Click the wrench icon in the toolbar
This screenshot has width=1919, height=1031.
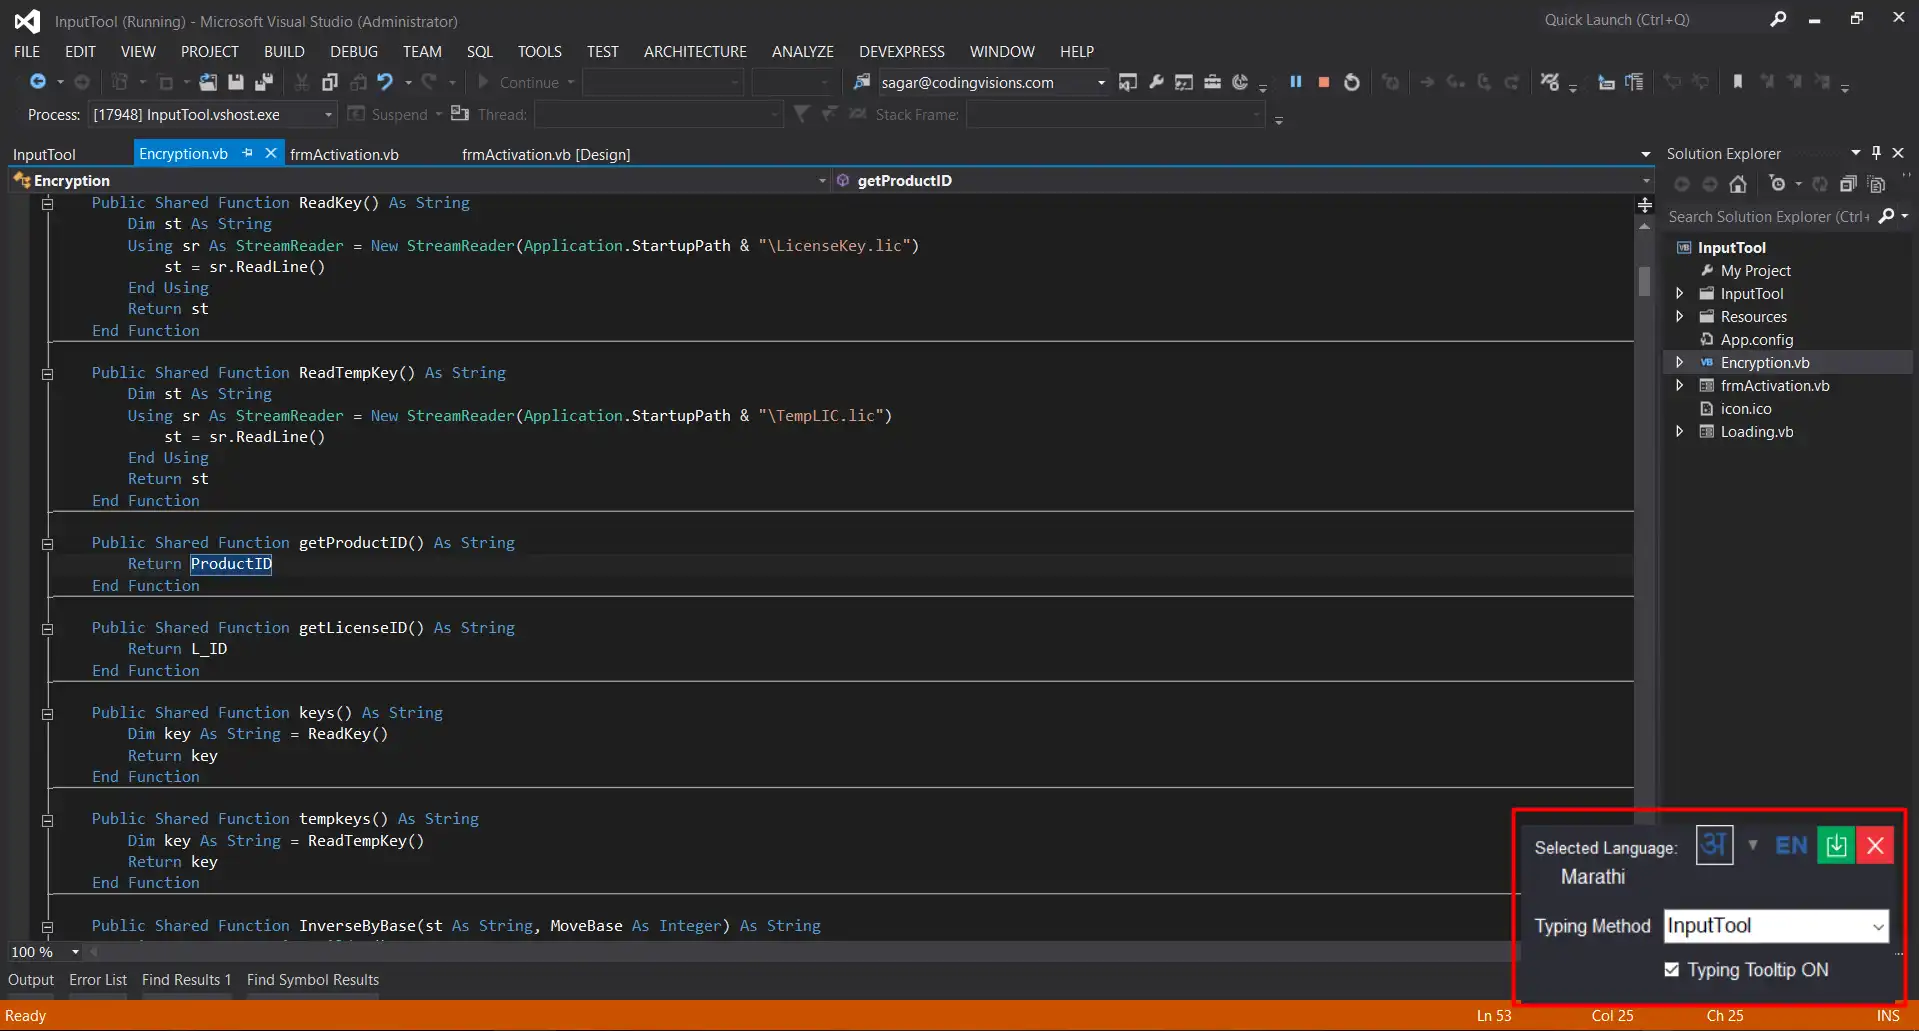(1156, 82)
